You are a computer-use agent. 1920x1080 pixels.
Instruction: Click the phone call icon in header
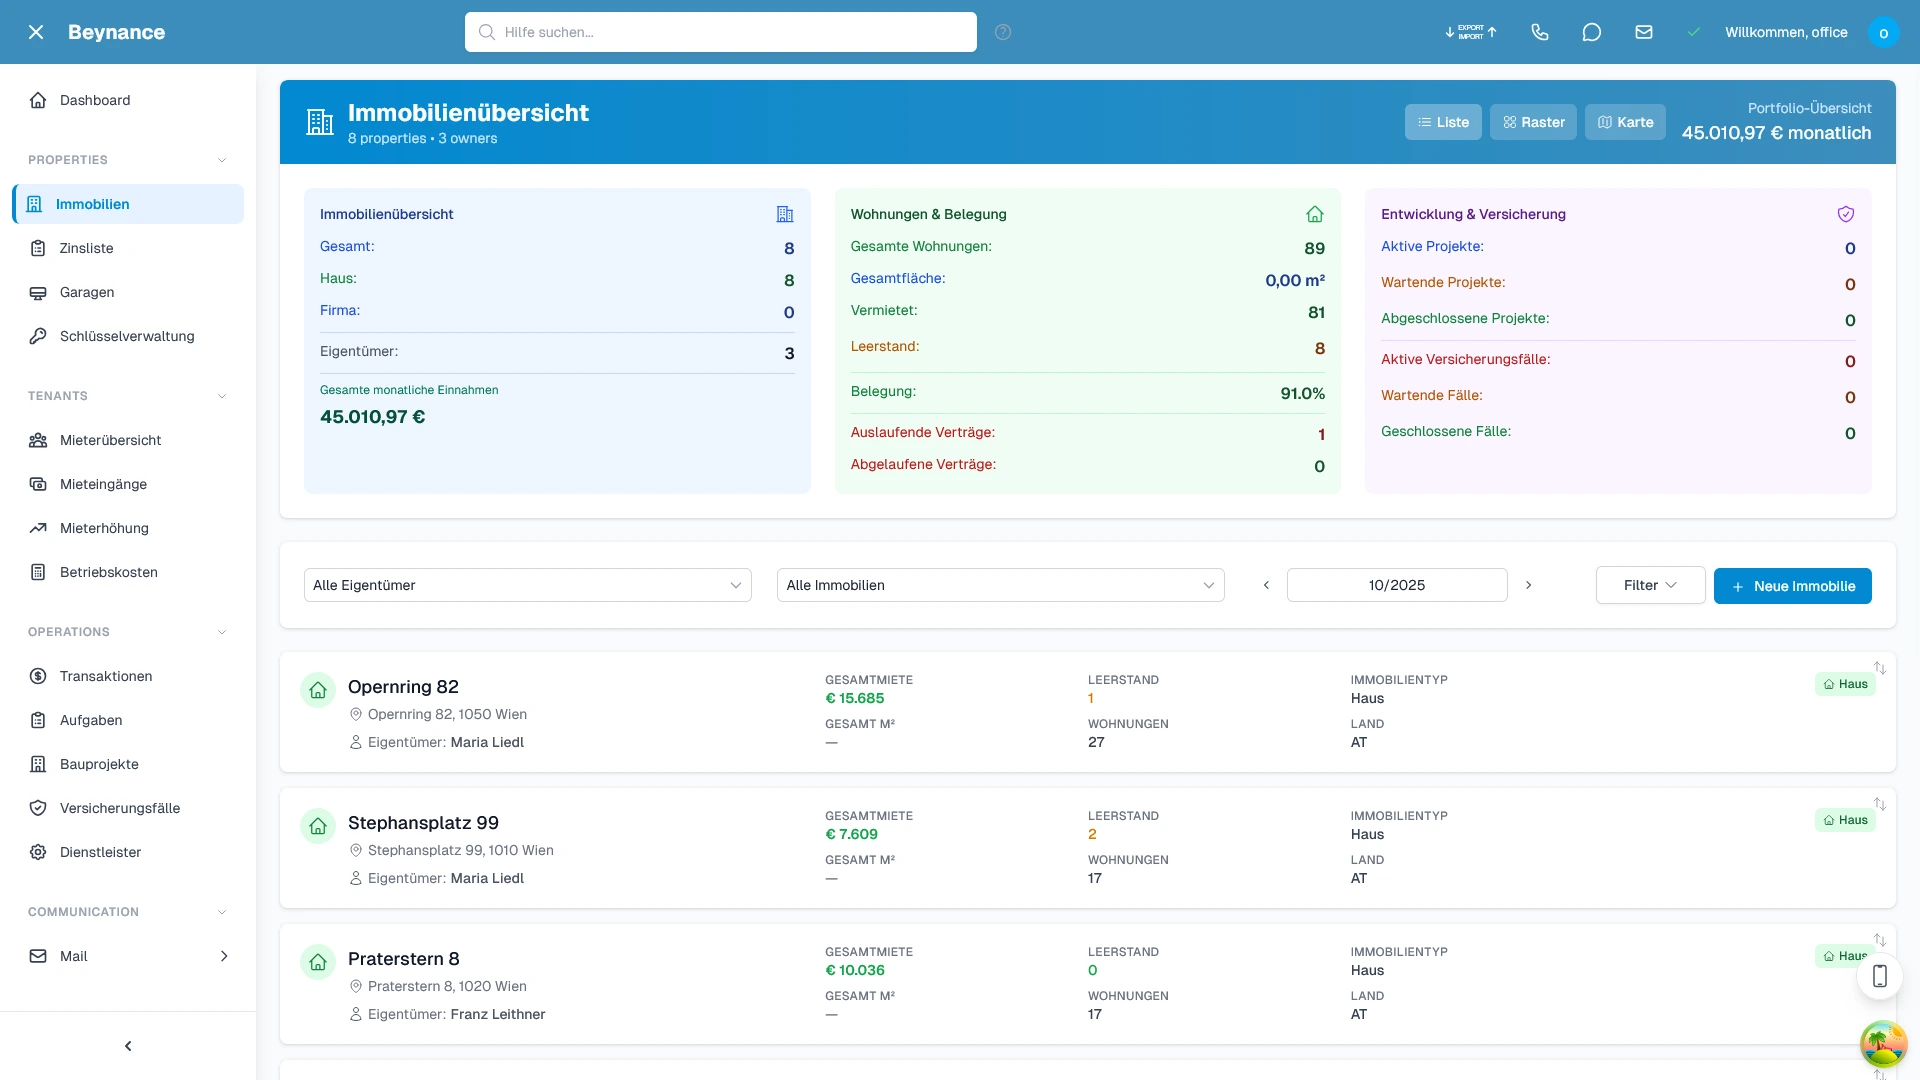coord(1540,32)
